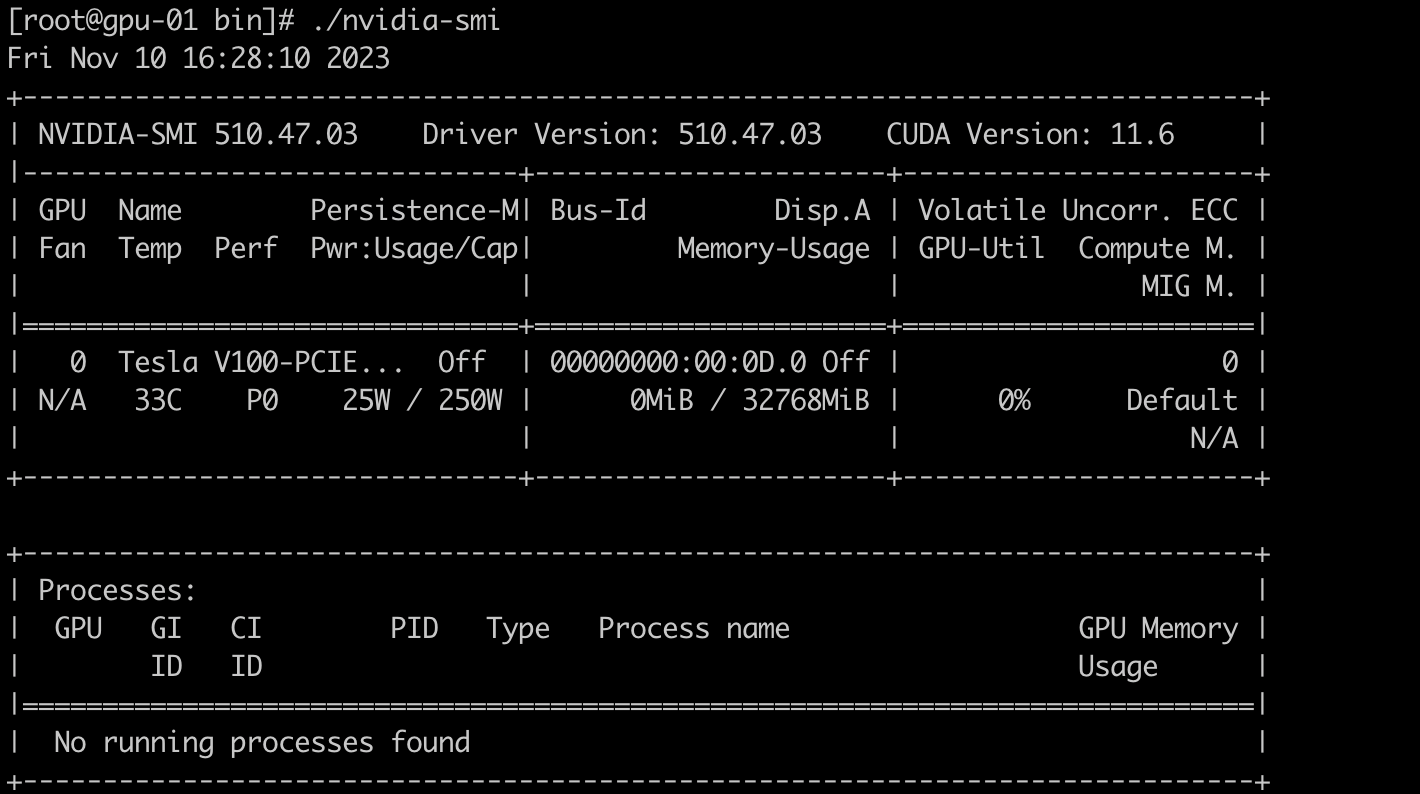Click the 0MiB / 32768MiB memory value
This screenshot has height=794, width=1420.
click(749, 400)
